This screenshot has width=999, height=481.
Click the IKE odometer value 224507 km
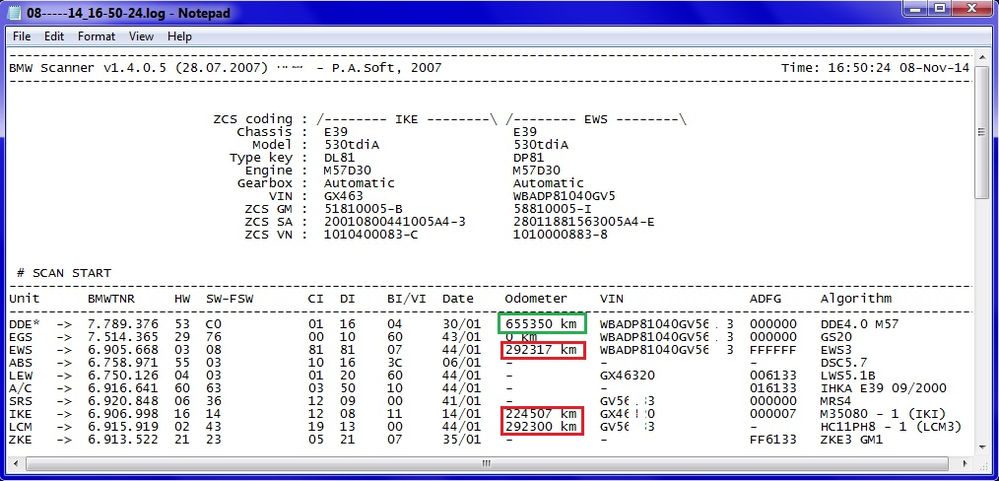[x=540, y=413]
